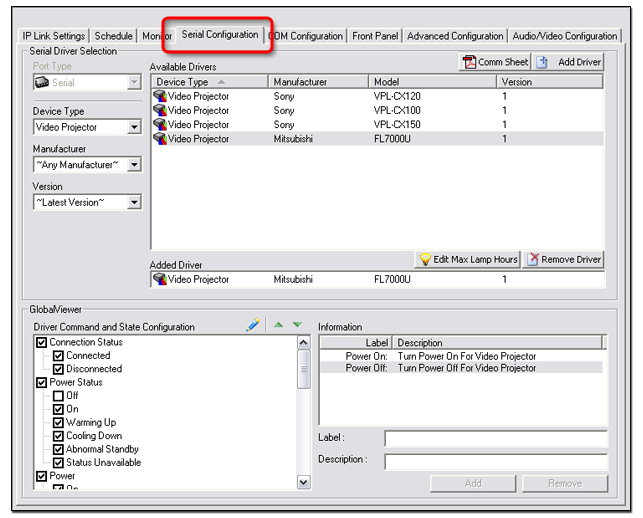Viewport: 643px width, 518px height.
Task: Toggle the On checkbox under Power Status
Action: [58, 409]
